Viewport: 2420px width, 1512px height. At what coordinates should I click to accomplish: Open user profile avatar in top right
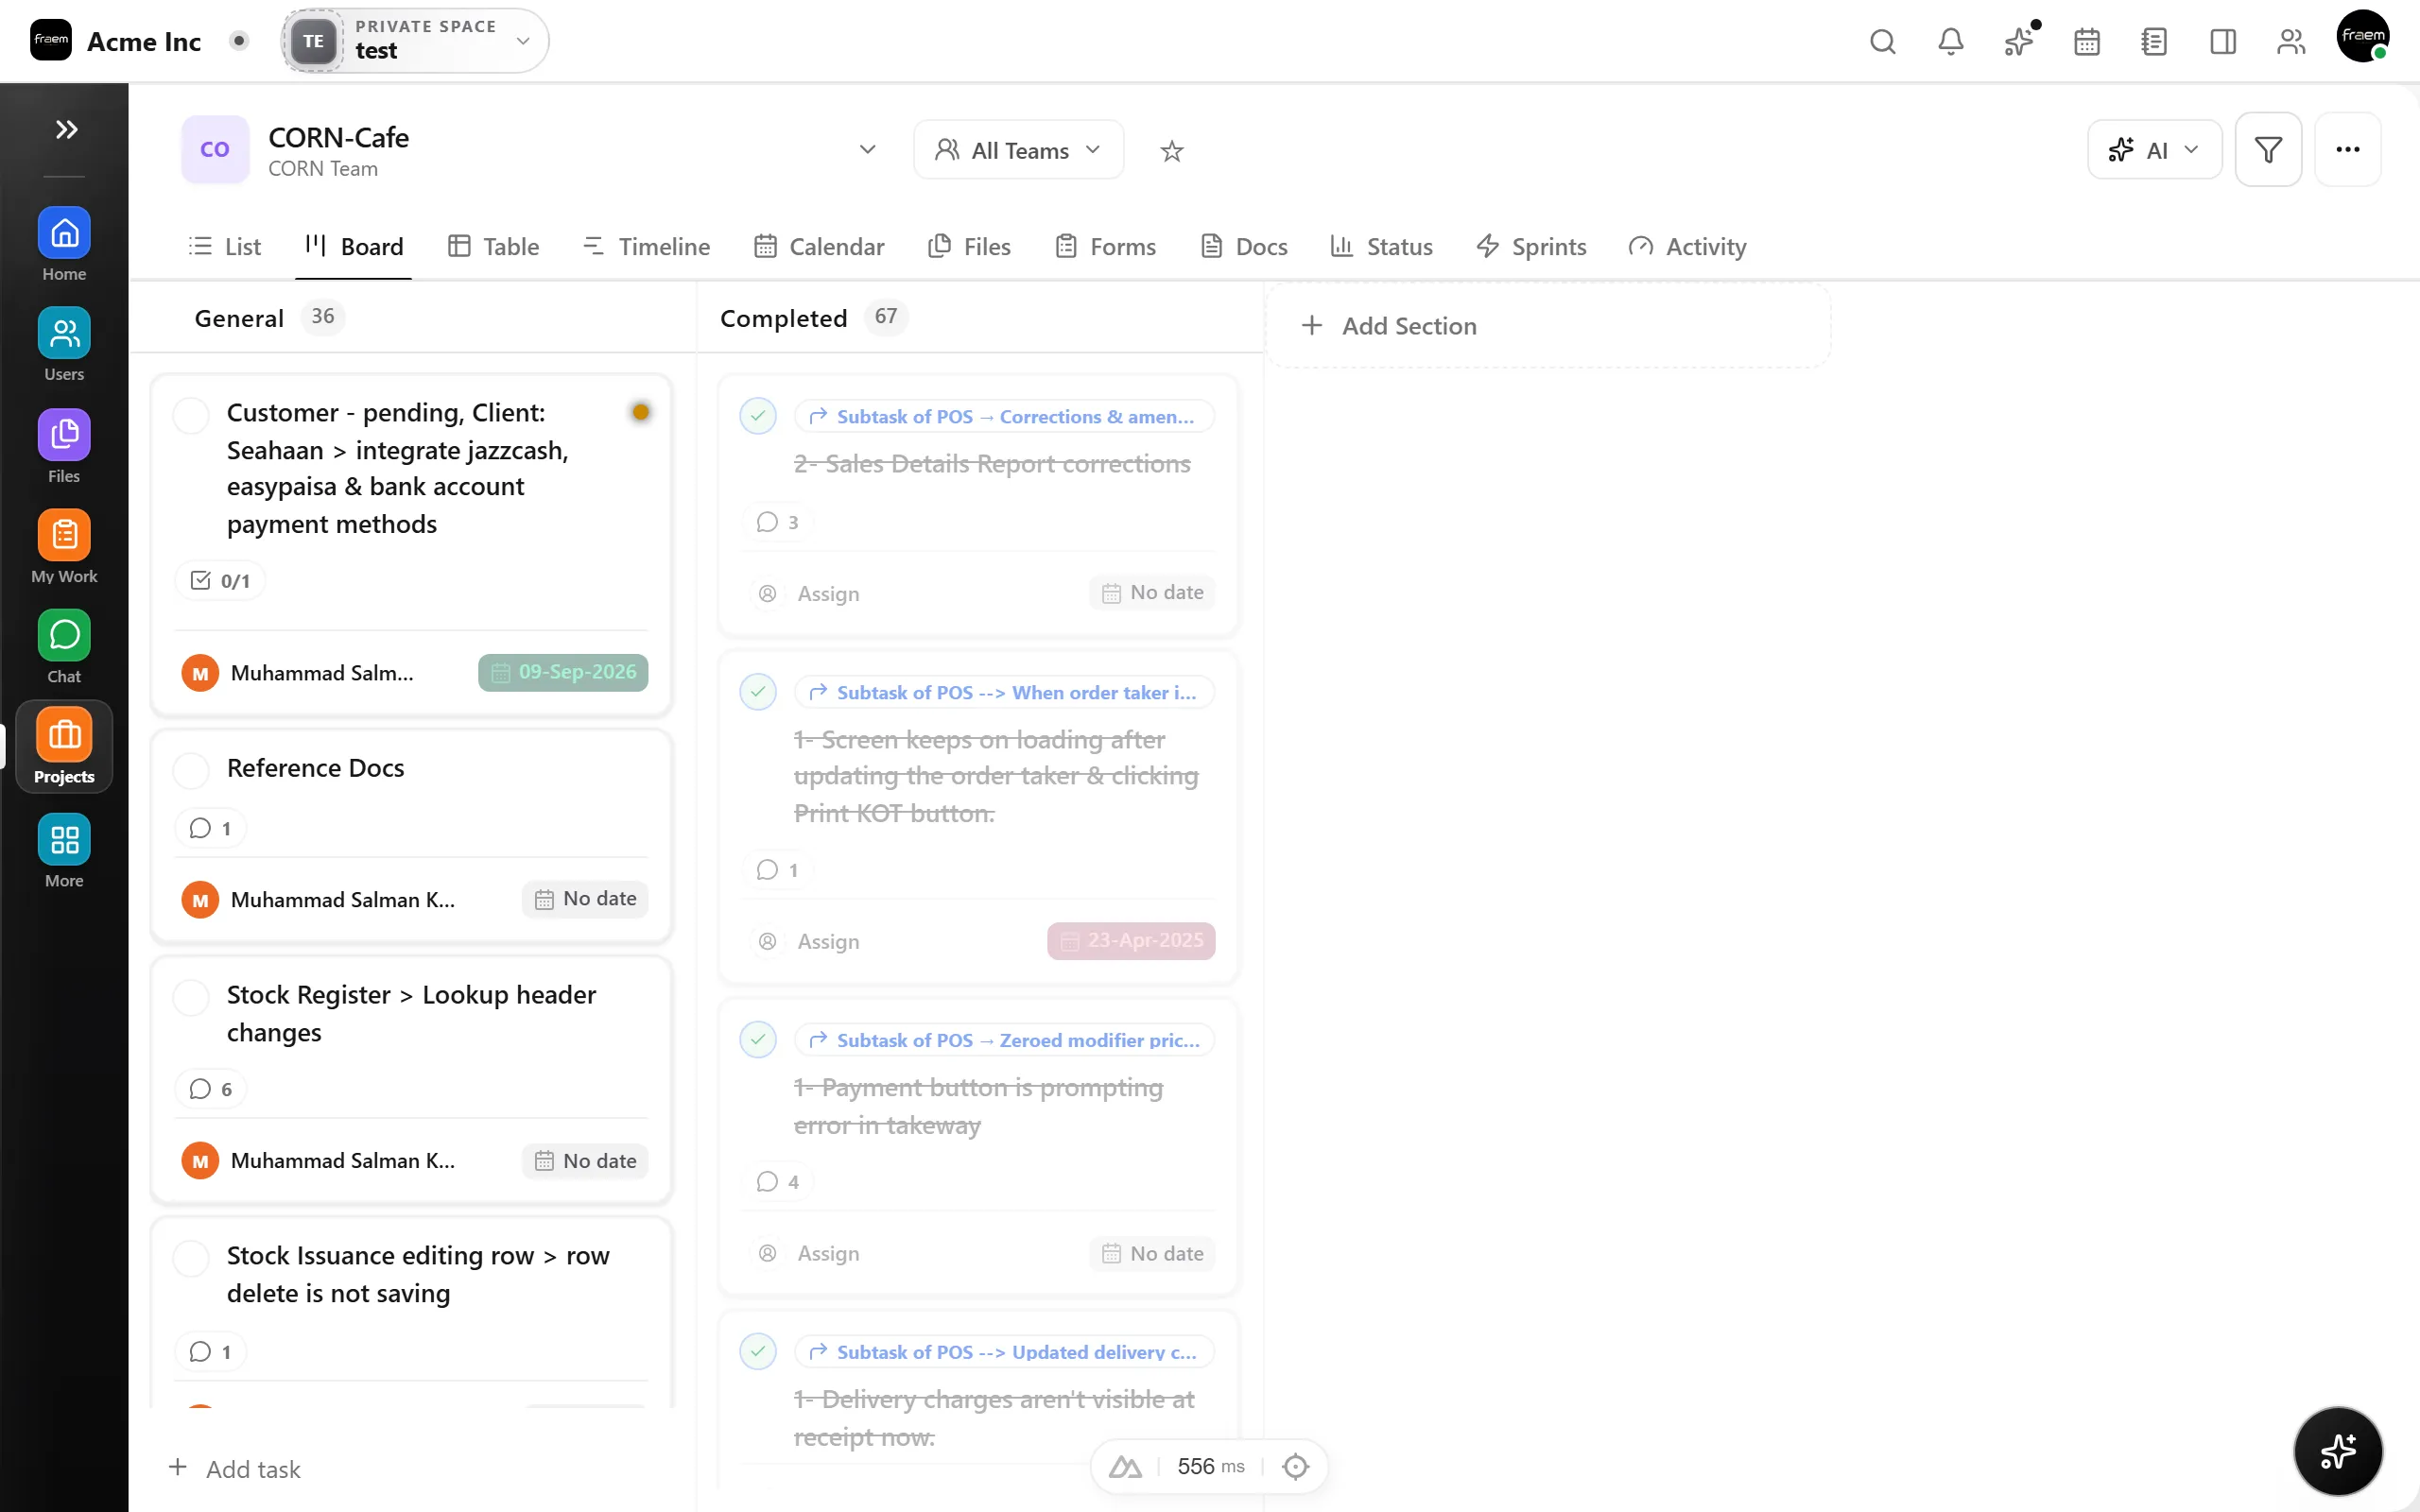2363,37
